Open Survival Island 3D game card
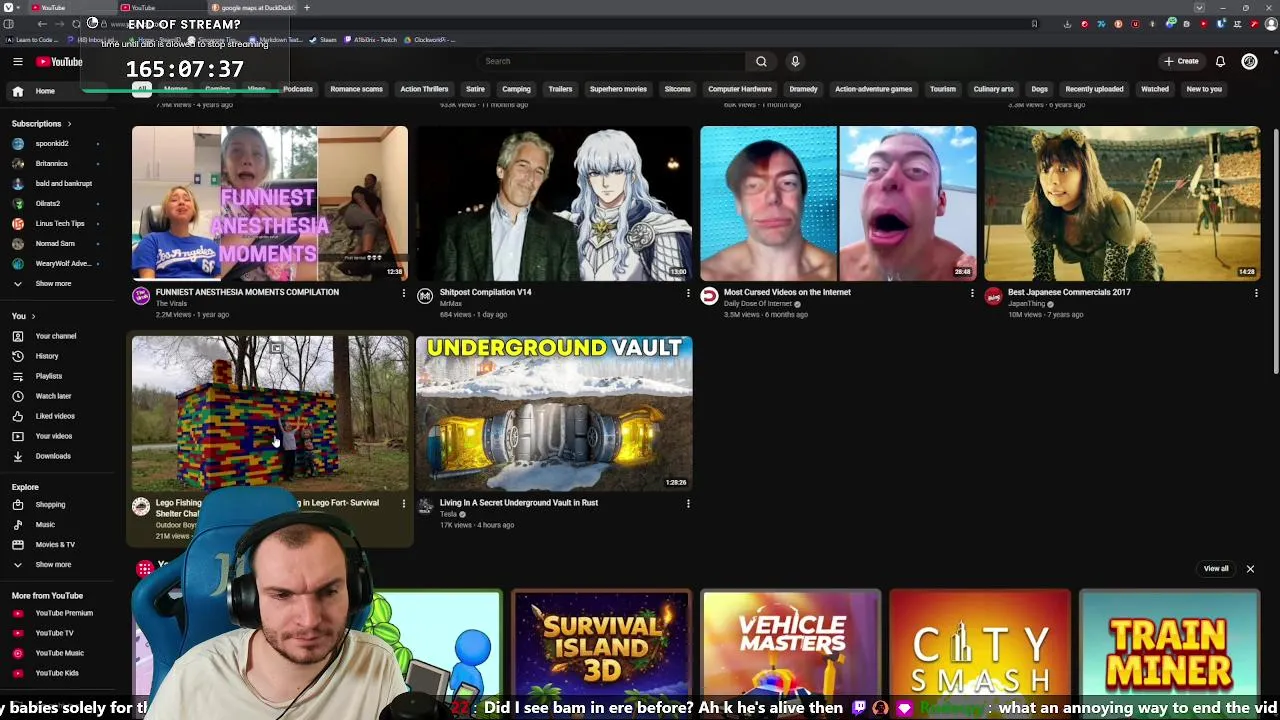Viewport: 1280px width, 720px height. [601, 642]
